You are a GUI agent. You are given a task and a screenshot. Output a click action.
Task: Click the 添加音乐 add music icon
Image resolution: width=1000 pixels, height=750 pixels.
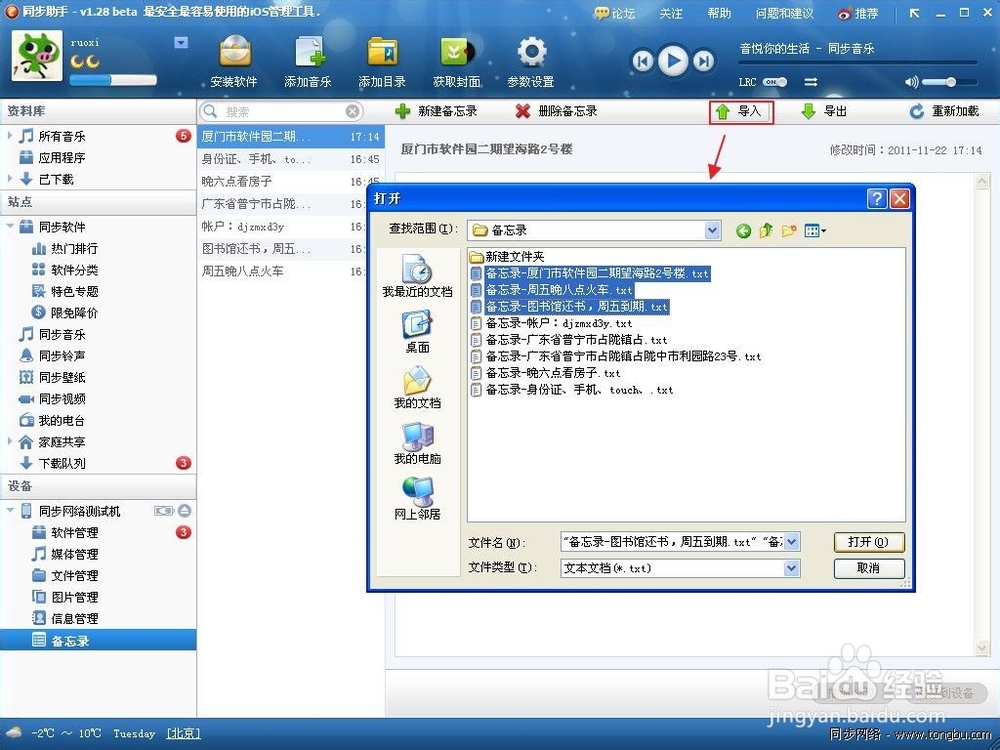tap(308, 61)
